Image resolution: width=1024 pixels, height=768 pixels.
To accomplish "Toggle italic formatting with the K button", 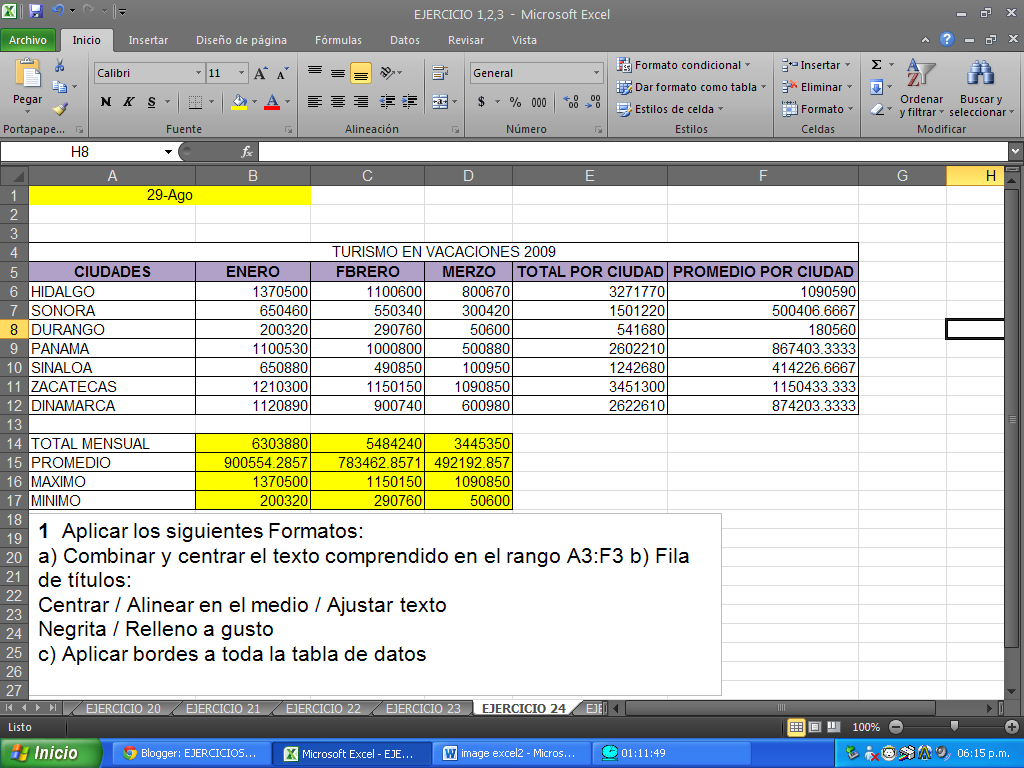I will pos(128,102).
